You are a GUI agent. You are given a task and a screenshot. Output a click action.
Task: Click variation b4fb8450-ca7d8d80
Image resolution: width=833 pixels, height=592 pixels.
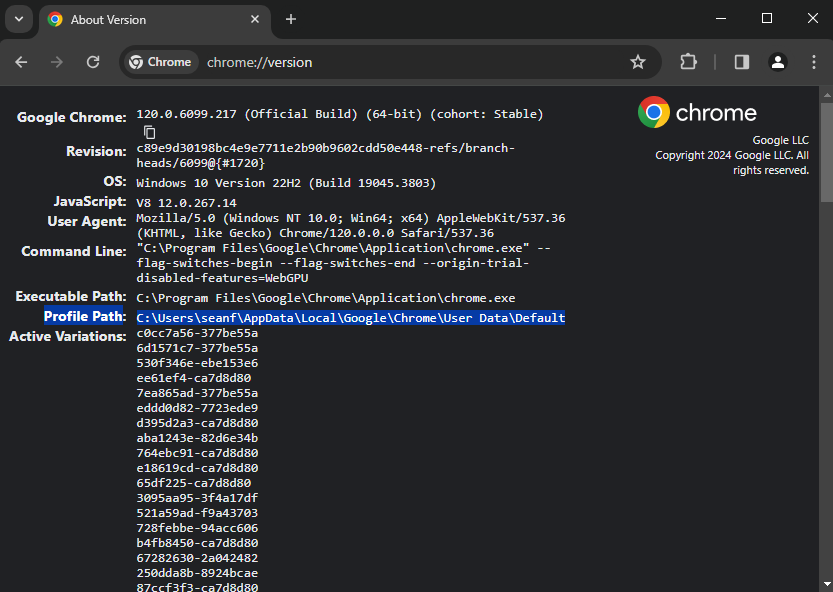pos(197,543)
